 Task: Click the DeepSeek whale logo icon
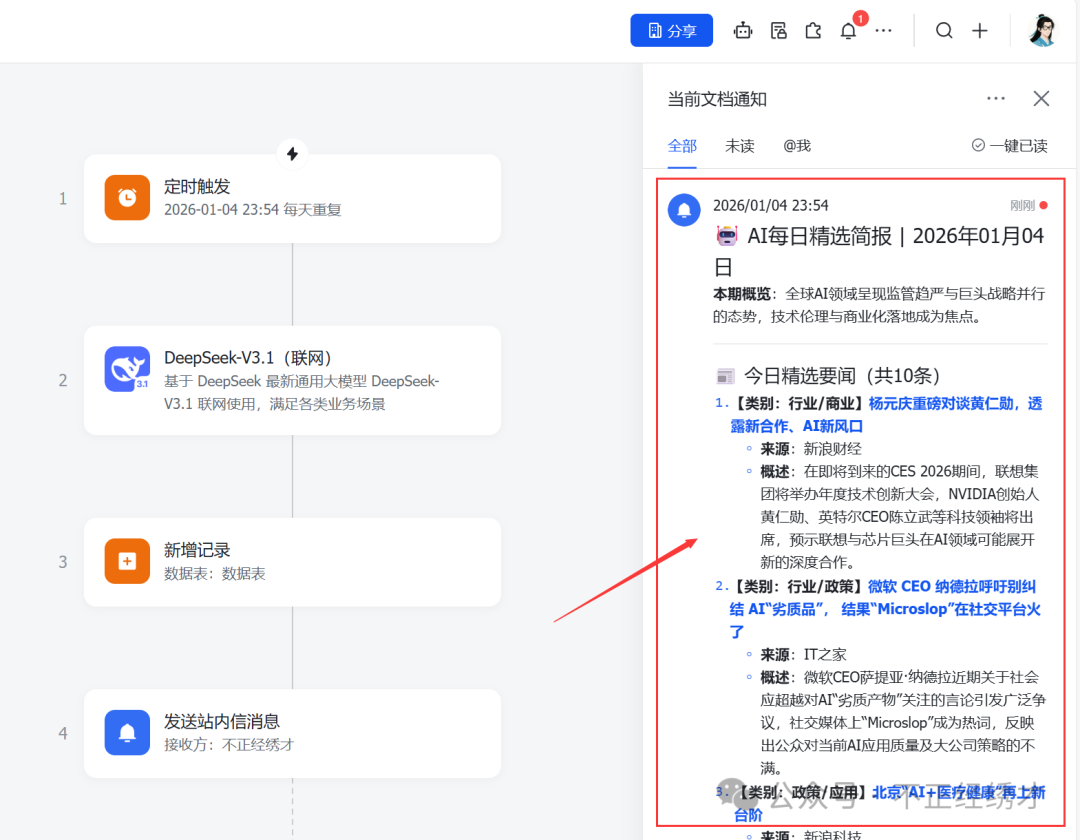point(127,369)
